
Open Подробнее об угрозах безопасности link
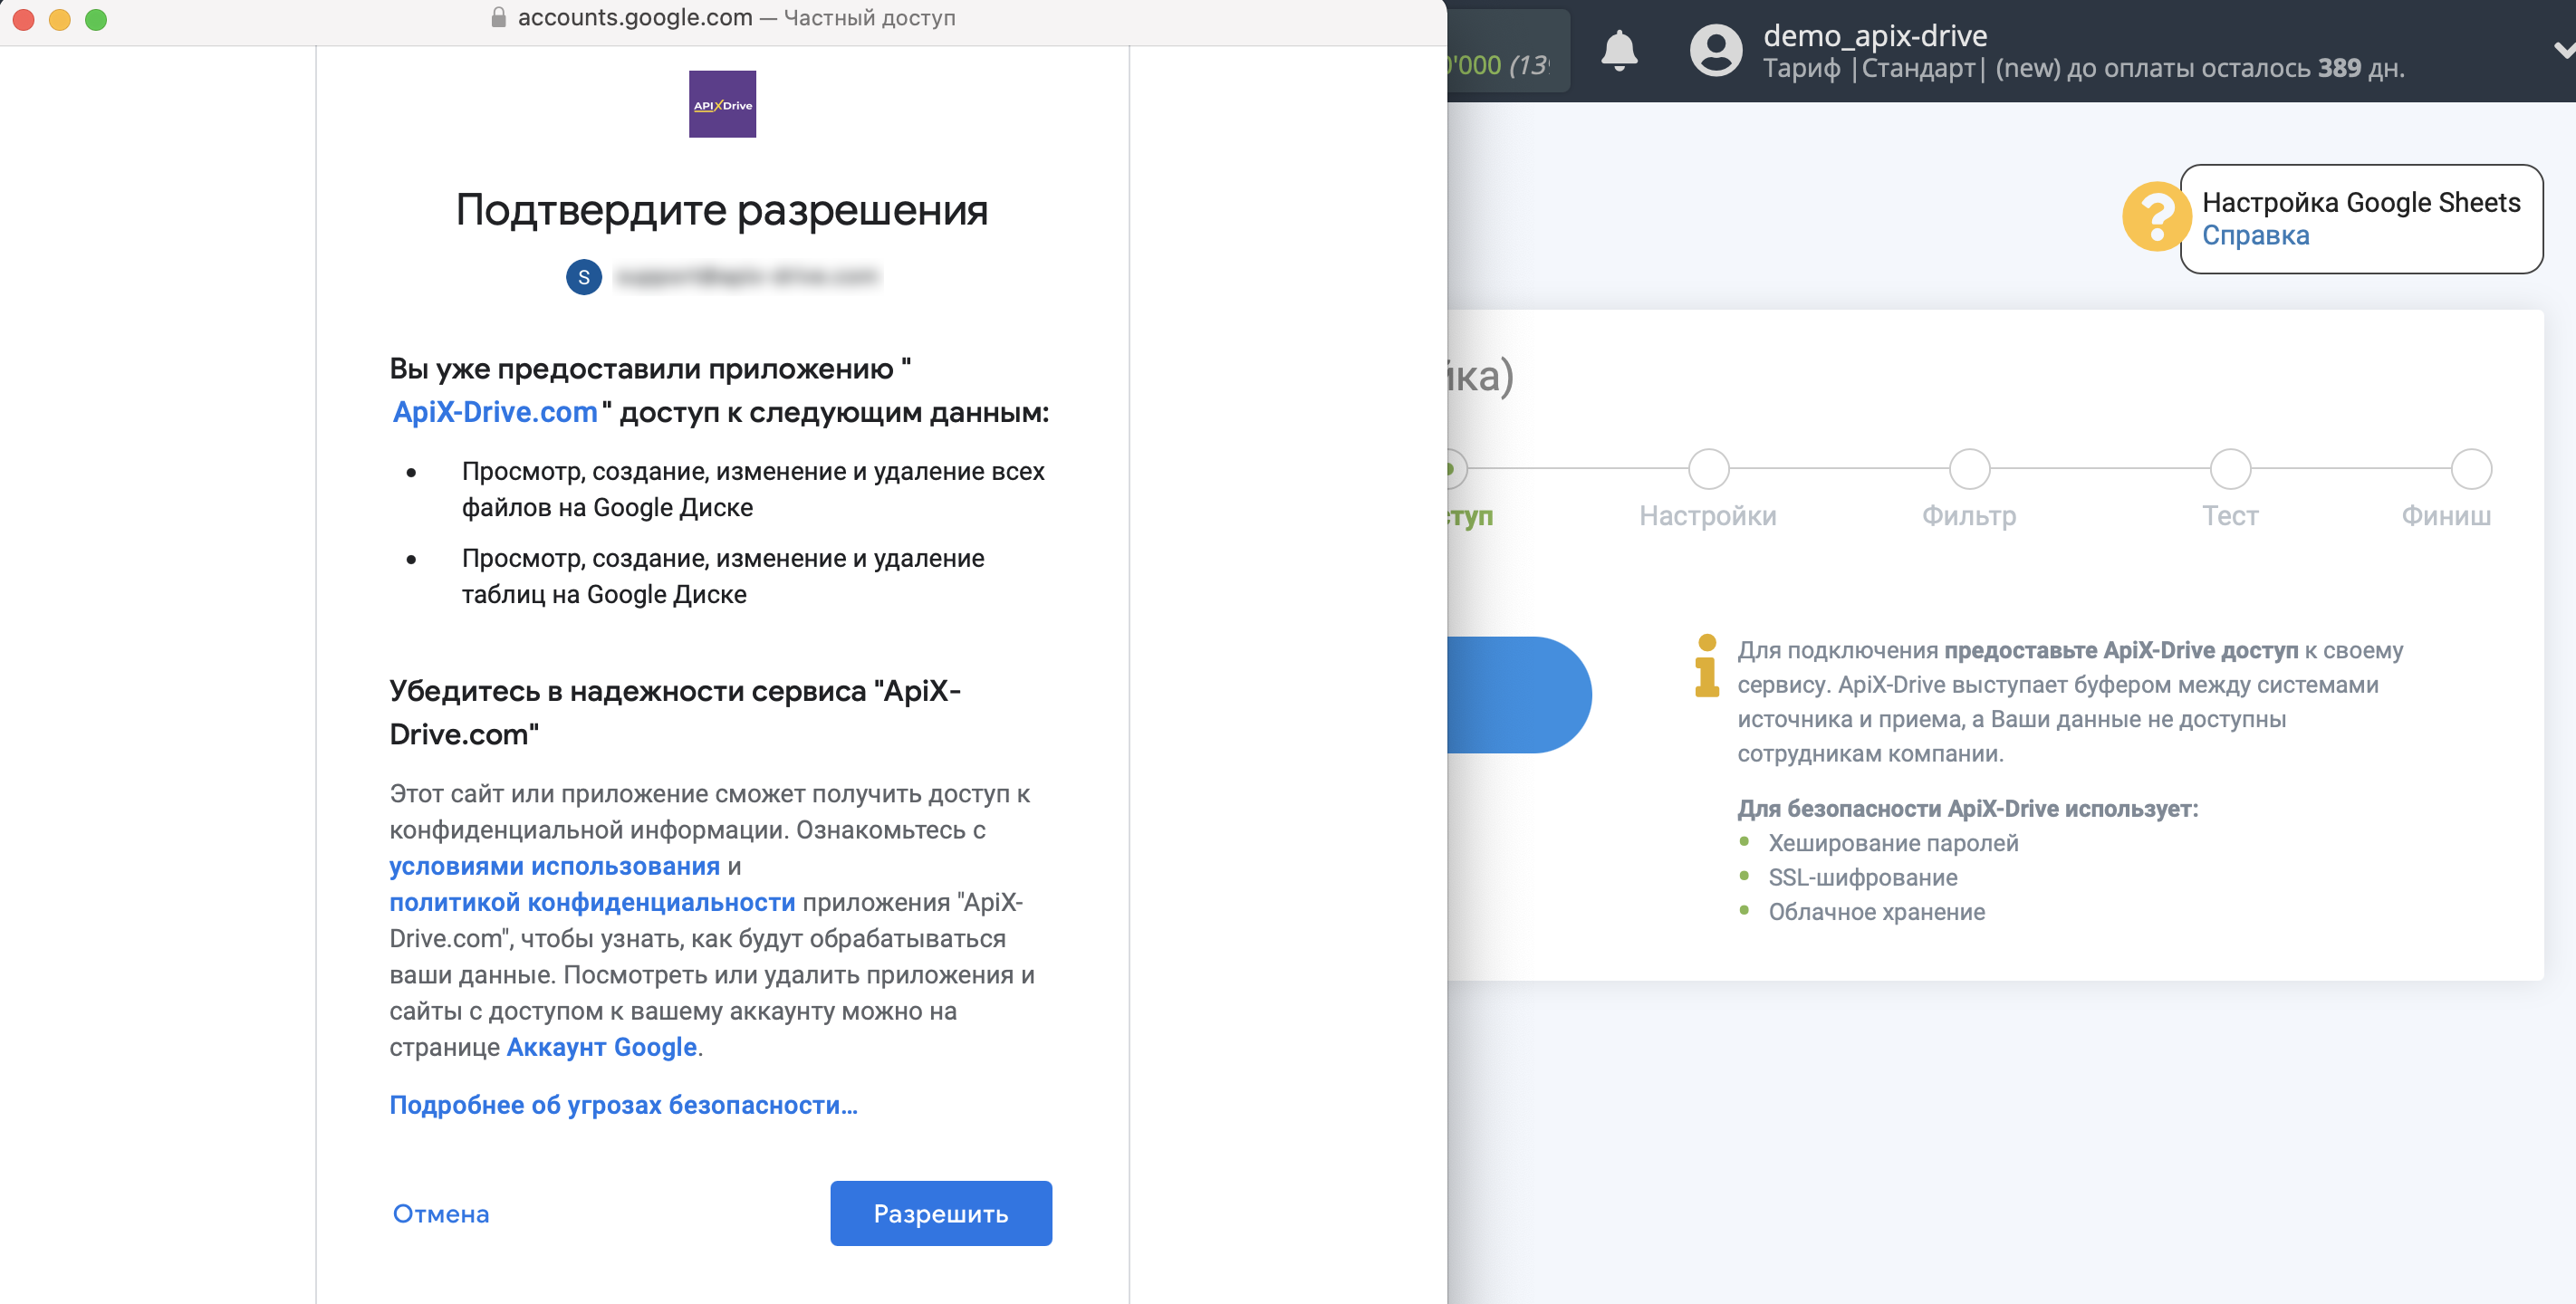coord(623,1105)
